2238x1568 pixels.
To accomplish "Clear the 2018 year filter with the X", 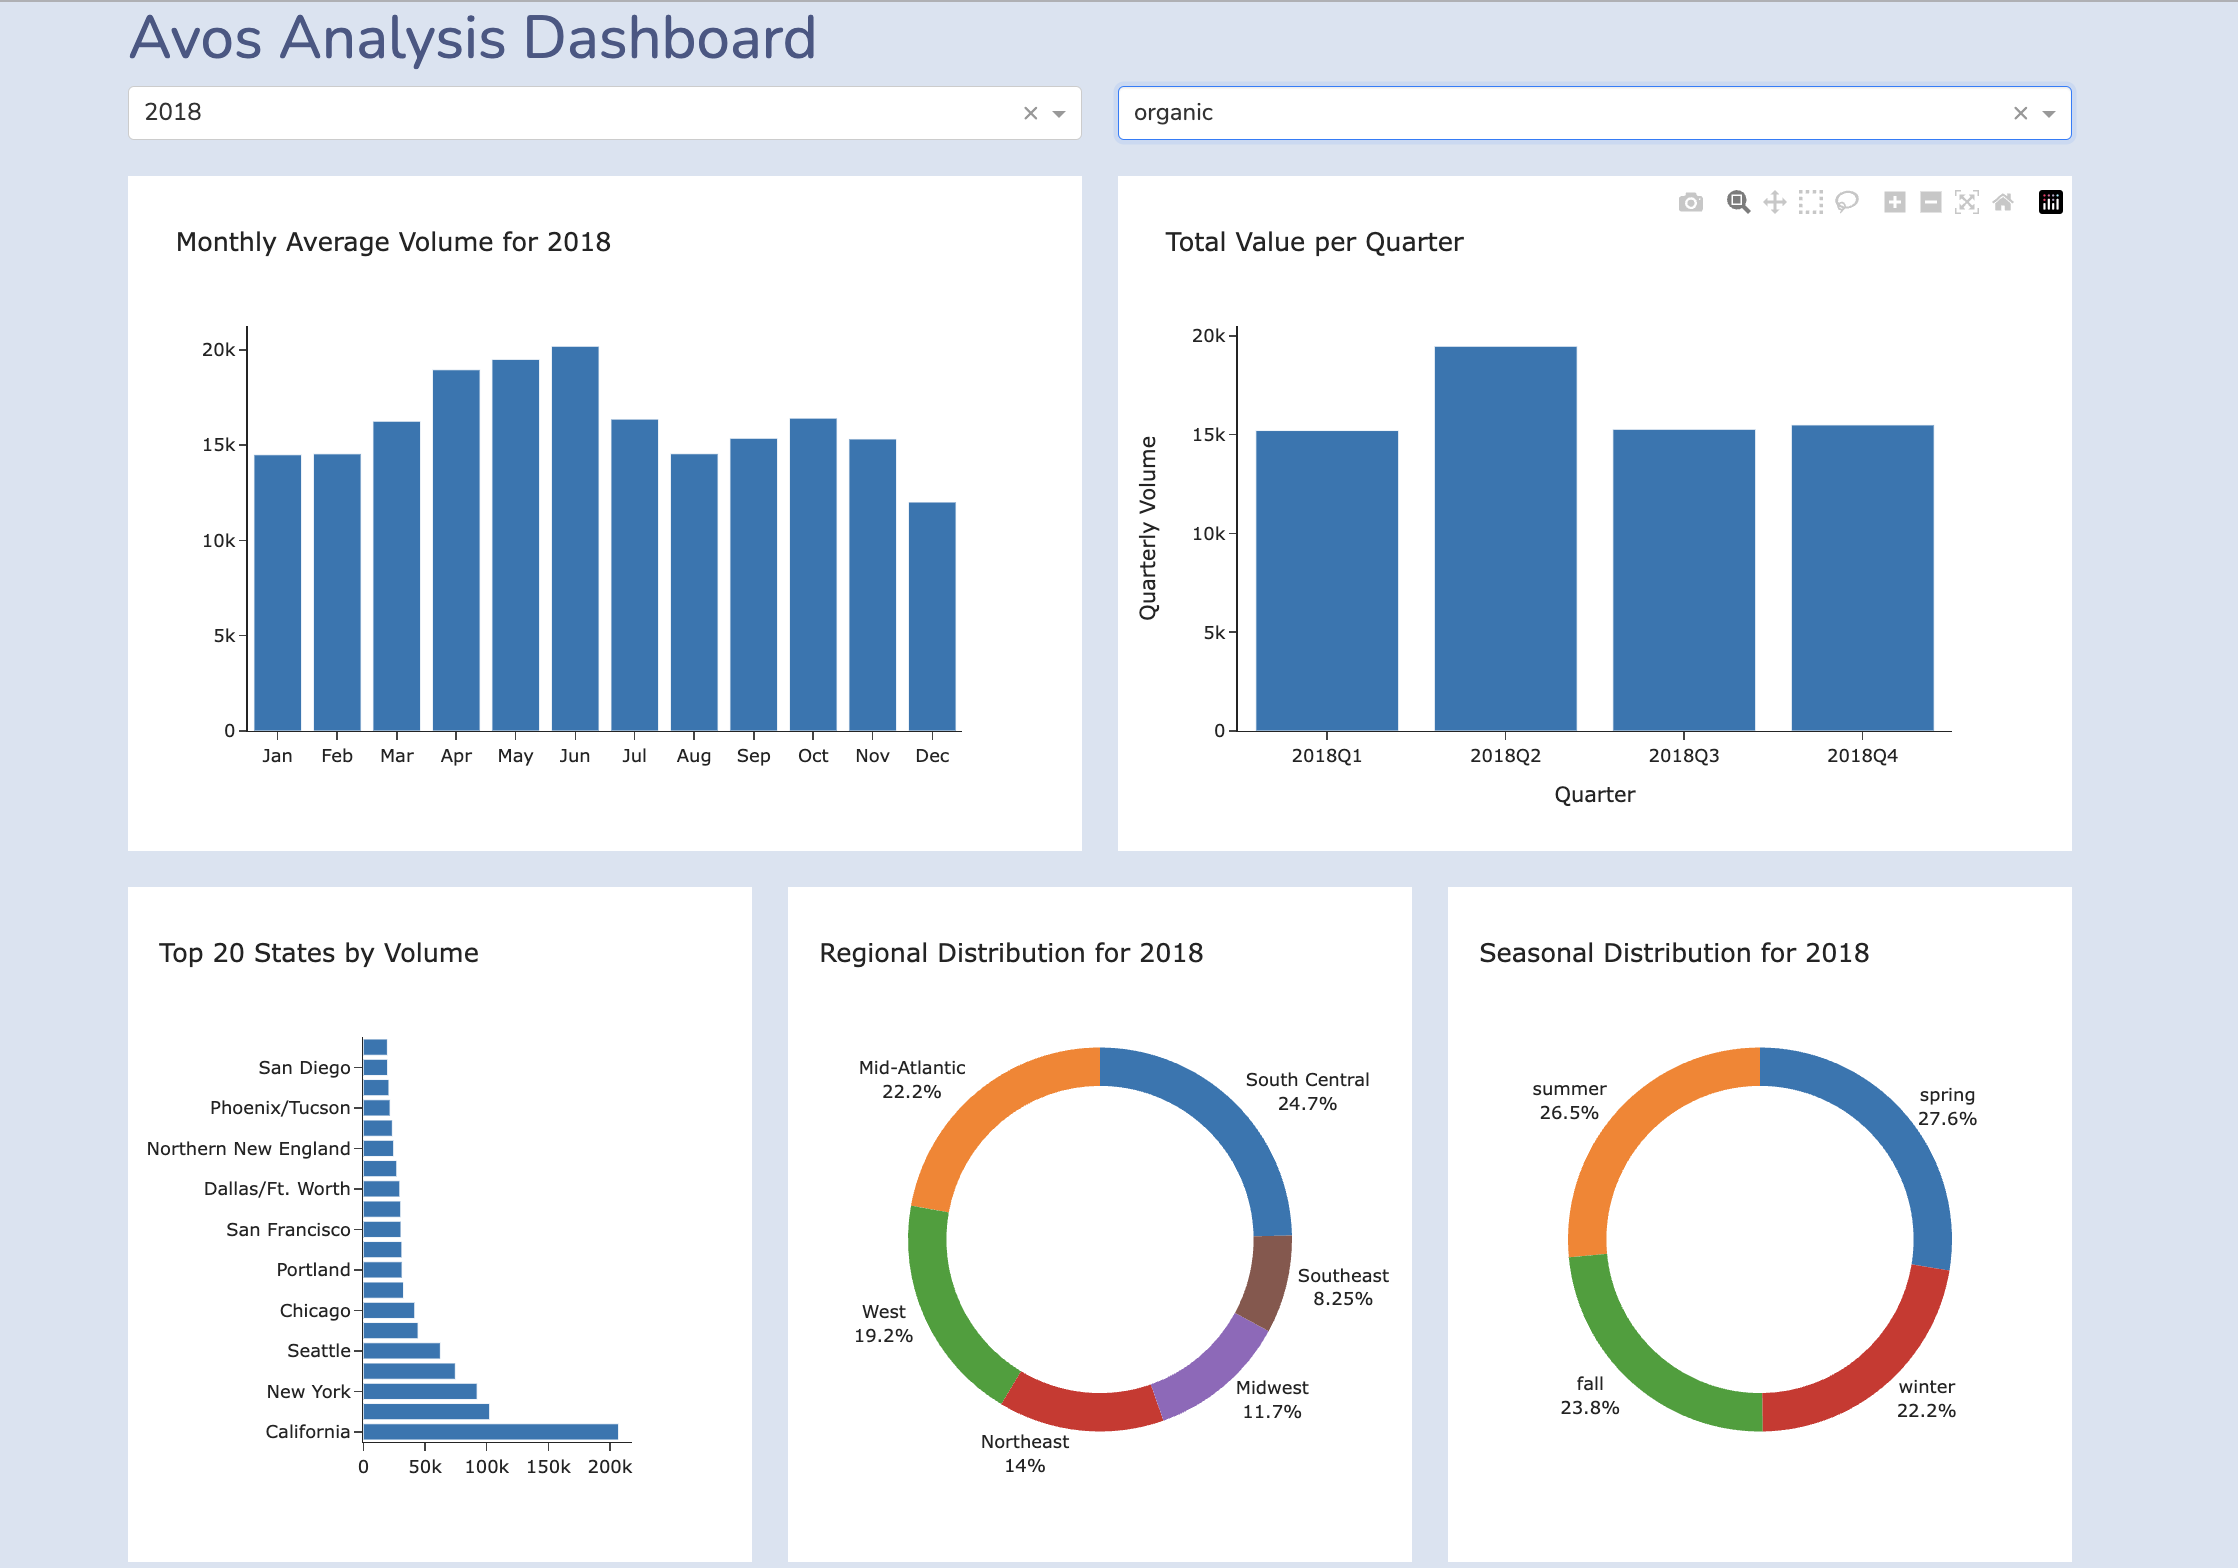I will [1030, 113].
